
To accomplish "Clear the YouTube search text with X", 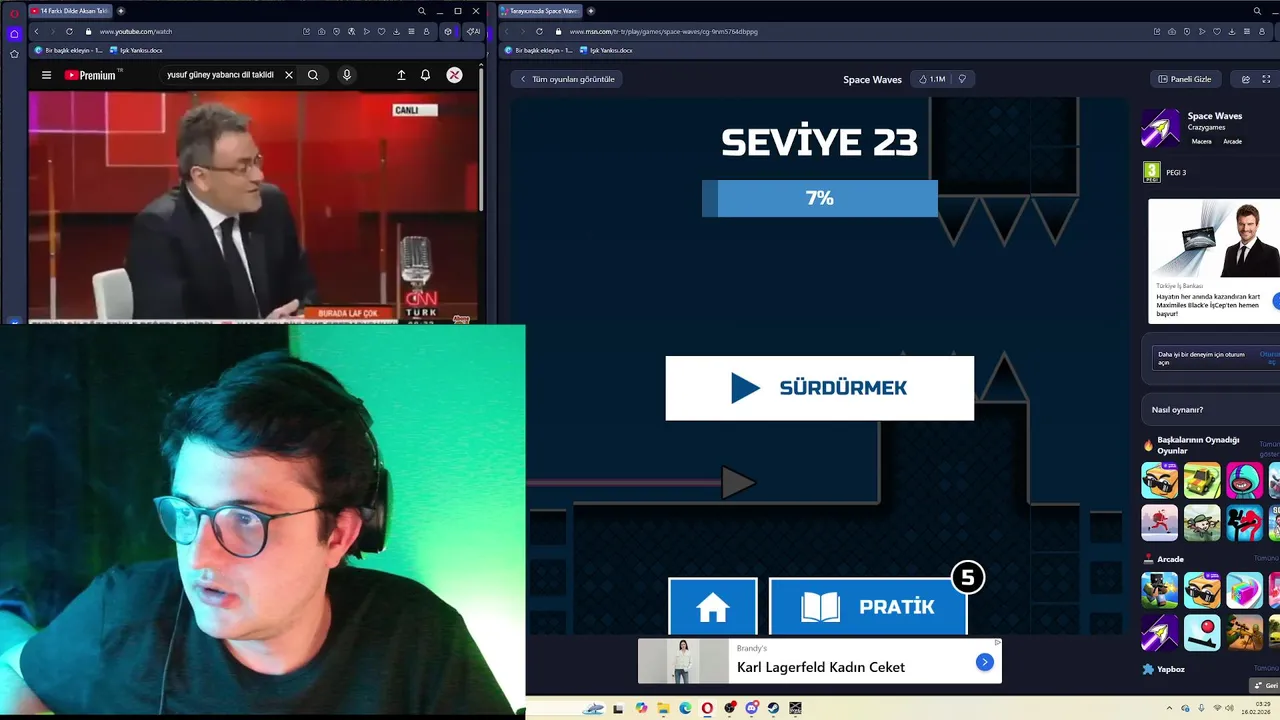I will (x=289, y=75).
